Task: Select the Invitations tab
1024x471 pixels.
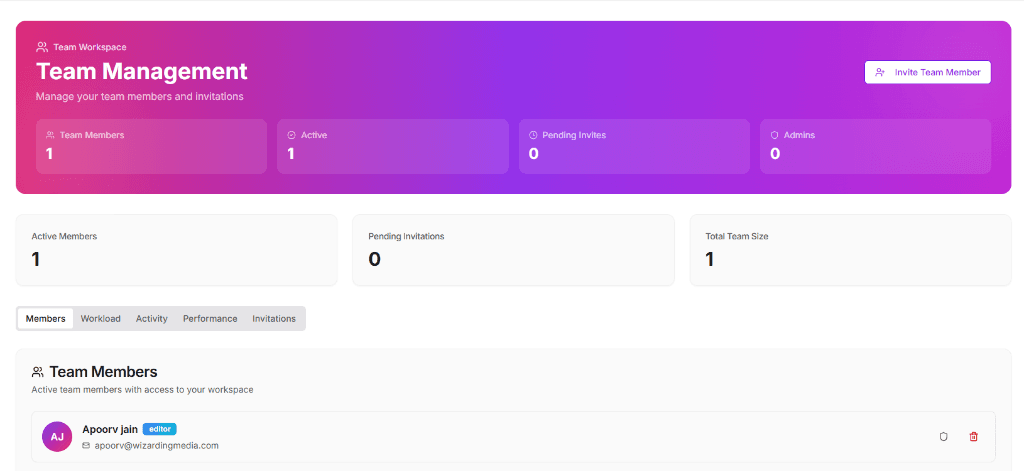Action: click(274, 319)
